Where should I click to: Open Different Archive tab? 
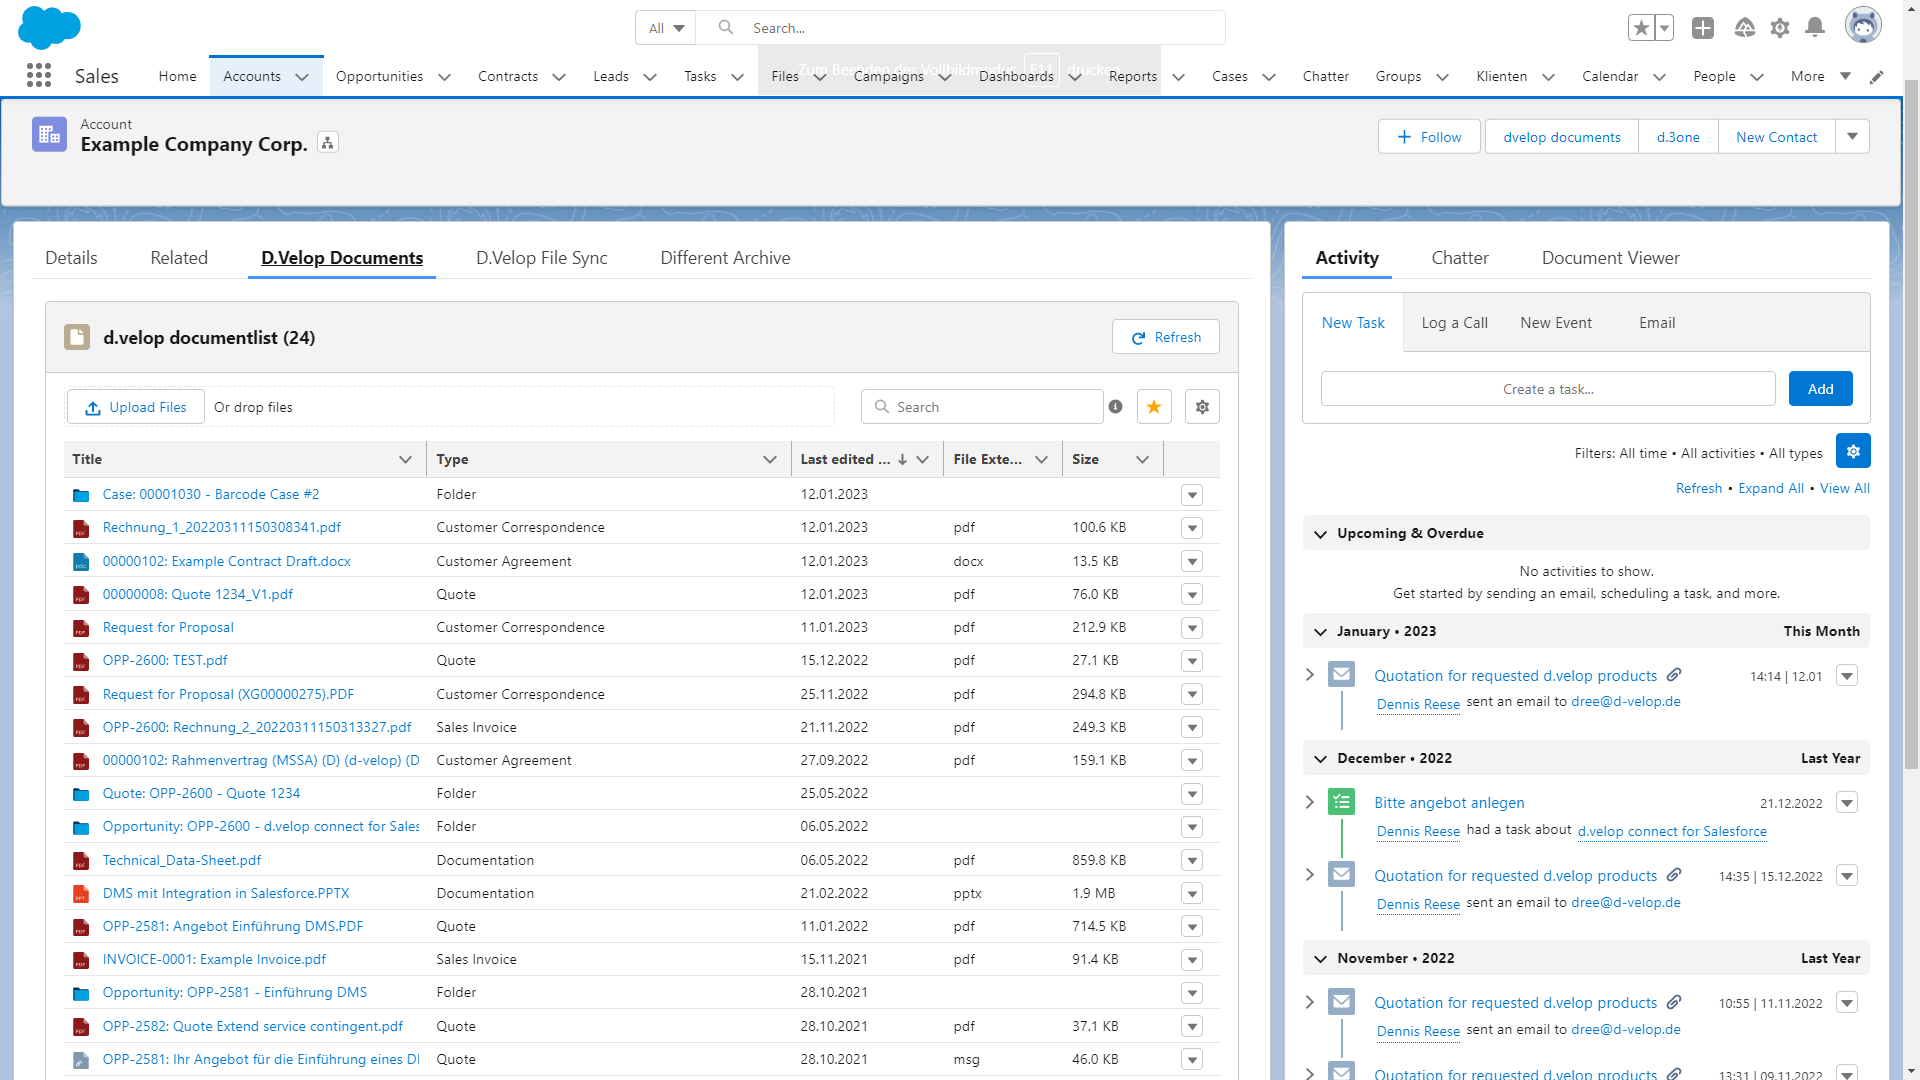[725, 258]
